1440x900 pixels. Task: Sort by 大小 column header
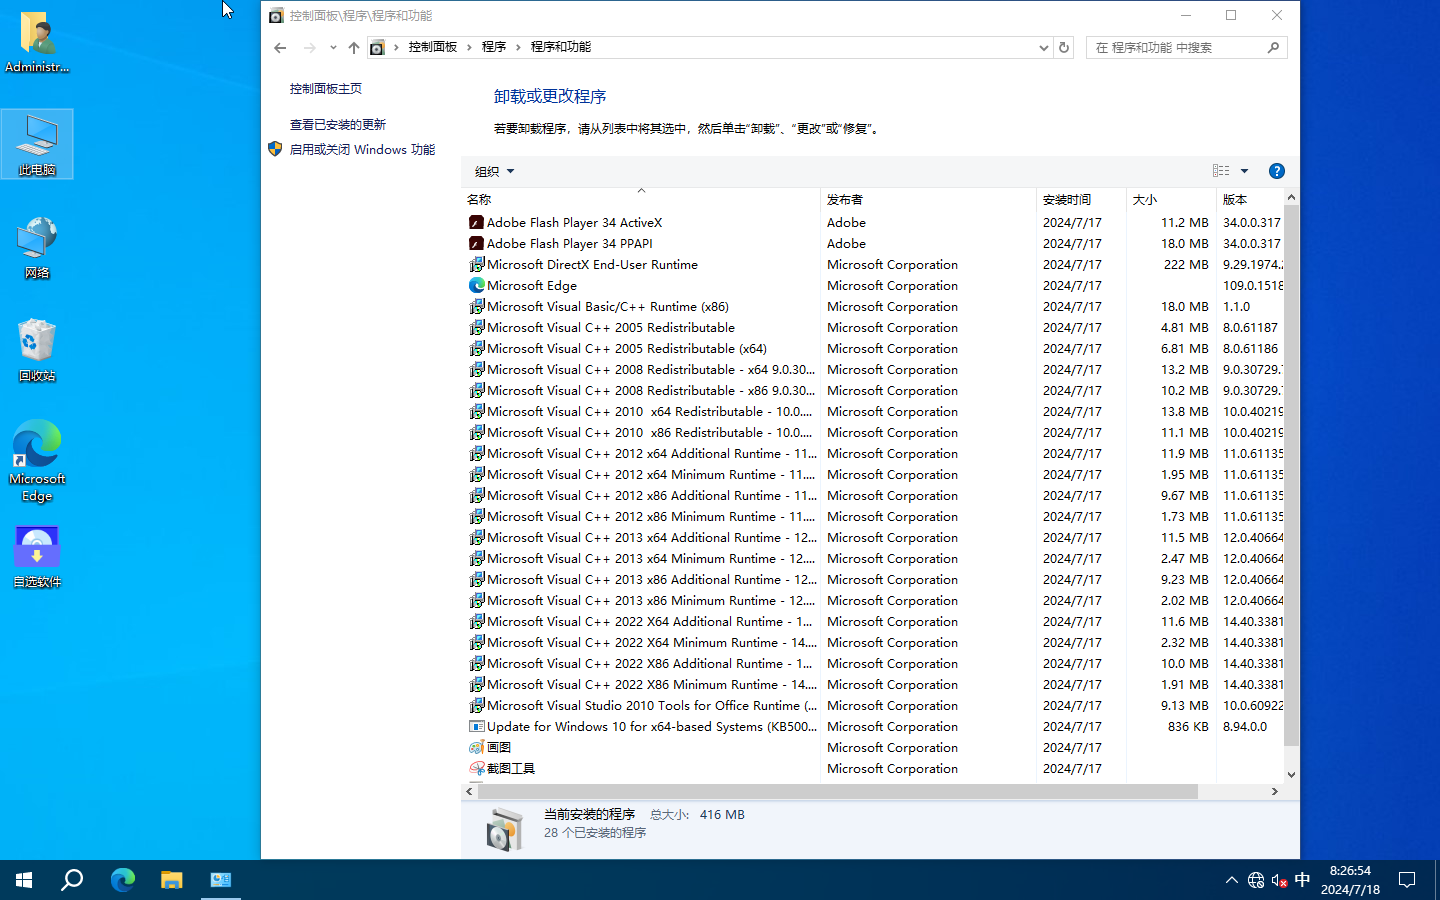(1171, 200)
